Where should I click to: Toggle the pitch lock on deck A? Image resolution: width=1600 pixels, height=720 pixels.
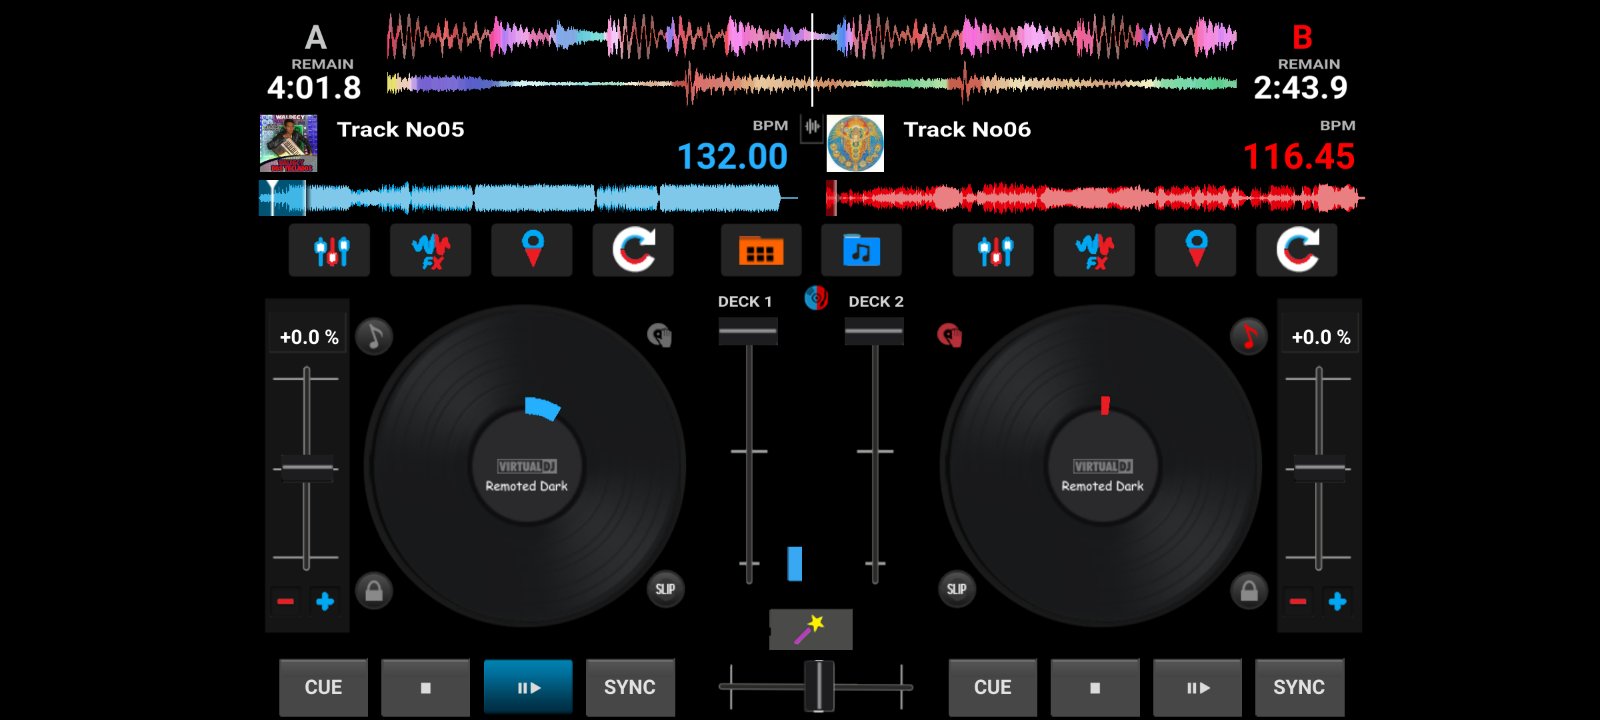374,591
